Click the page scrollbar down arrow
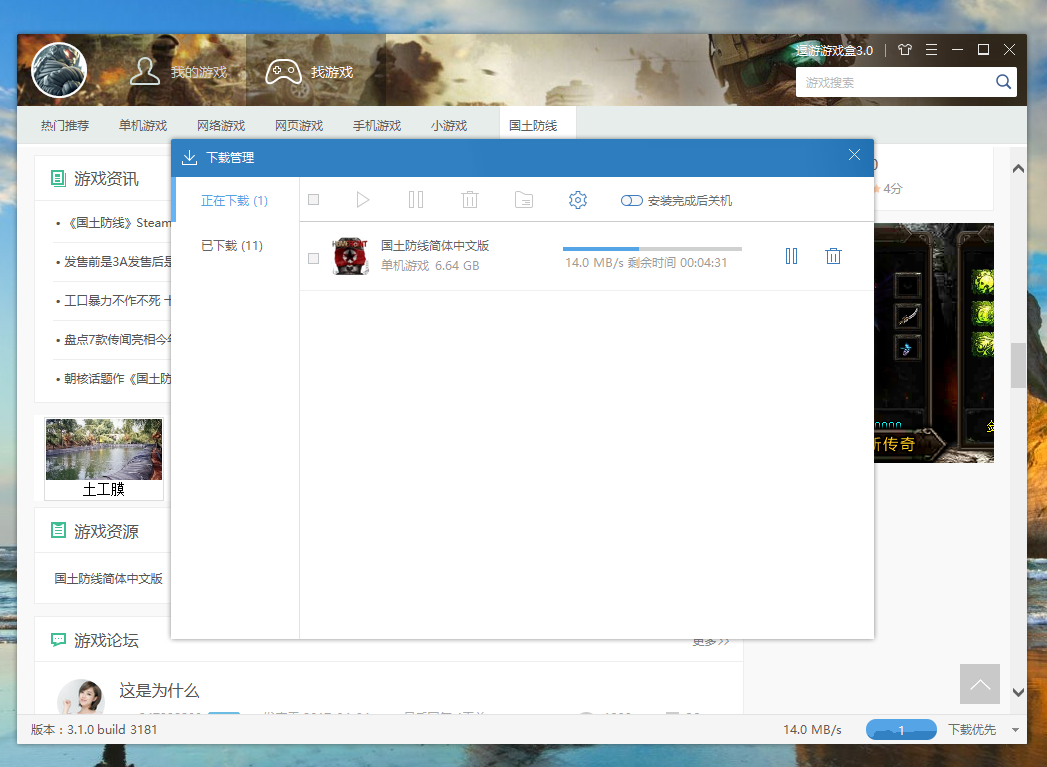Image resolution: width=1047 pixels, height=767 pixels. [1018, 692]
